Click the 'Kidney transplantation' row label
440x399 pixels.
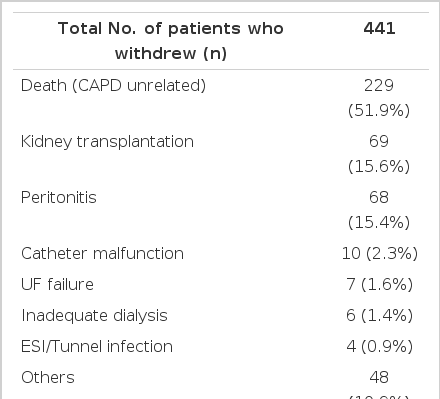coord(107,142)
